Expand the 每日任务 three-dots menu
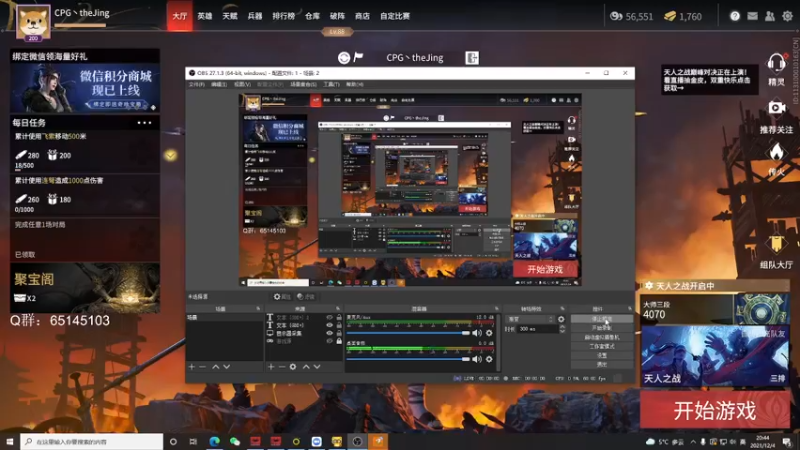Image resolution: width=800 pixels, height=450 pixels. coord(144,123)
